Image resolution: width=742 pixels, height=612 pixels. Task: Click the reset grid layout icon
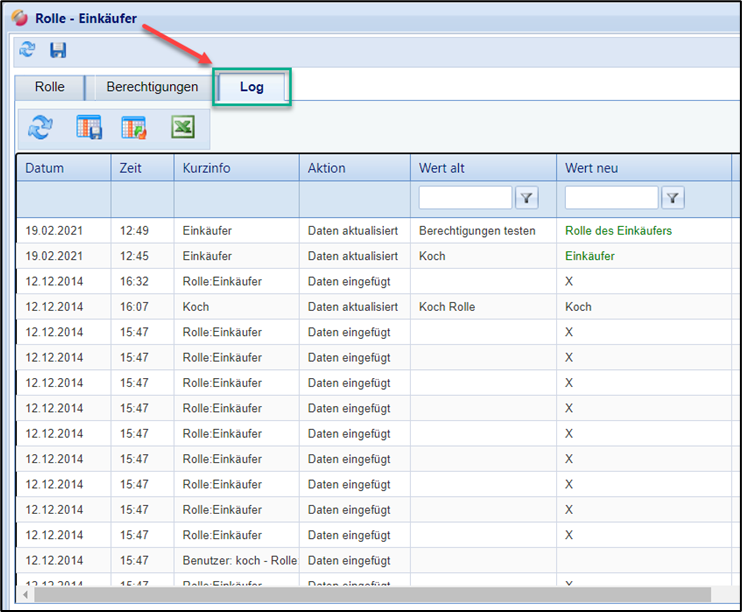coord(134,127)
